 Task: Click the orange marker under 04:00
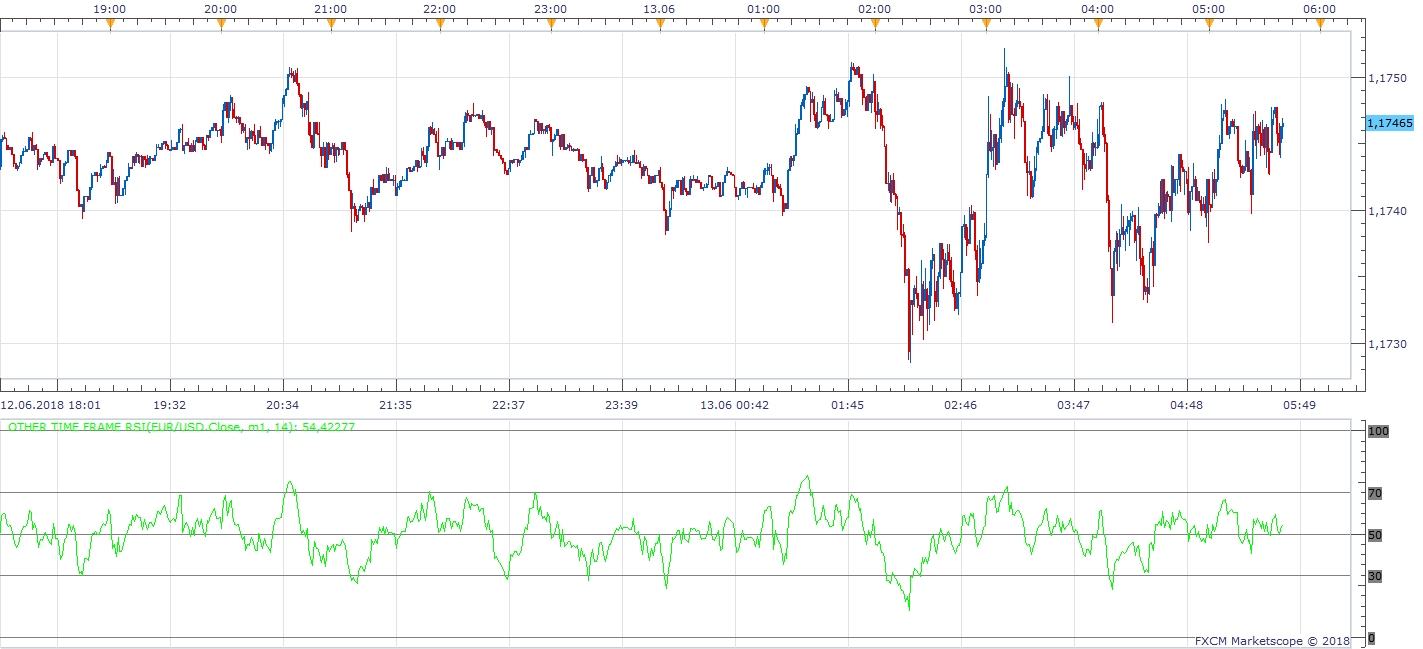pos(1098,26)
